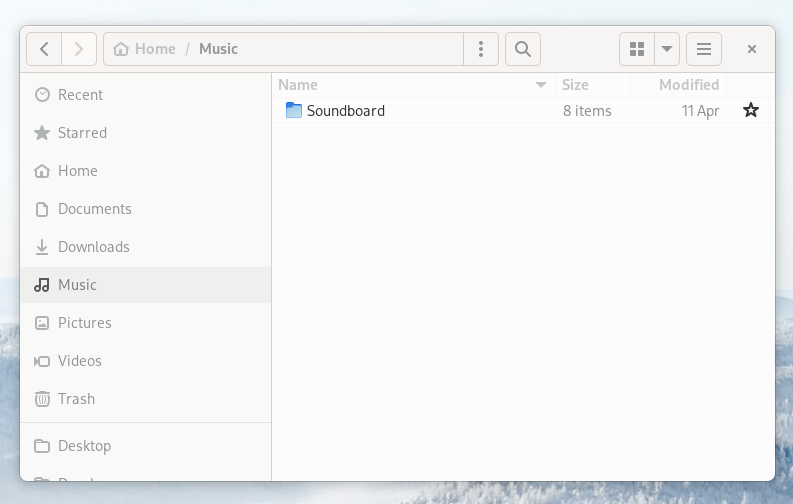The image size is (793, 504).
Task: Click the Trash bin icon
Action: pos(42,399)
